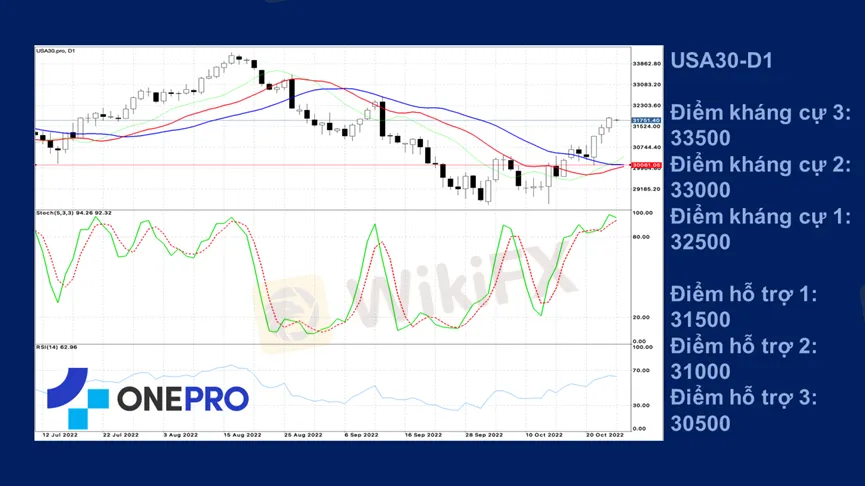865x486 pixels.
Task: Click the RSI panel 30.00 level label
Action: [641, 405]
